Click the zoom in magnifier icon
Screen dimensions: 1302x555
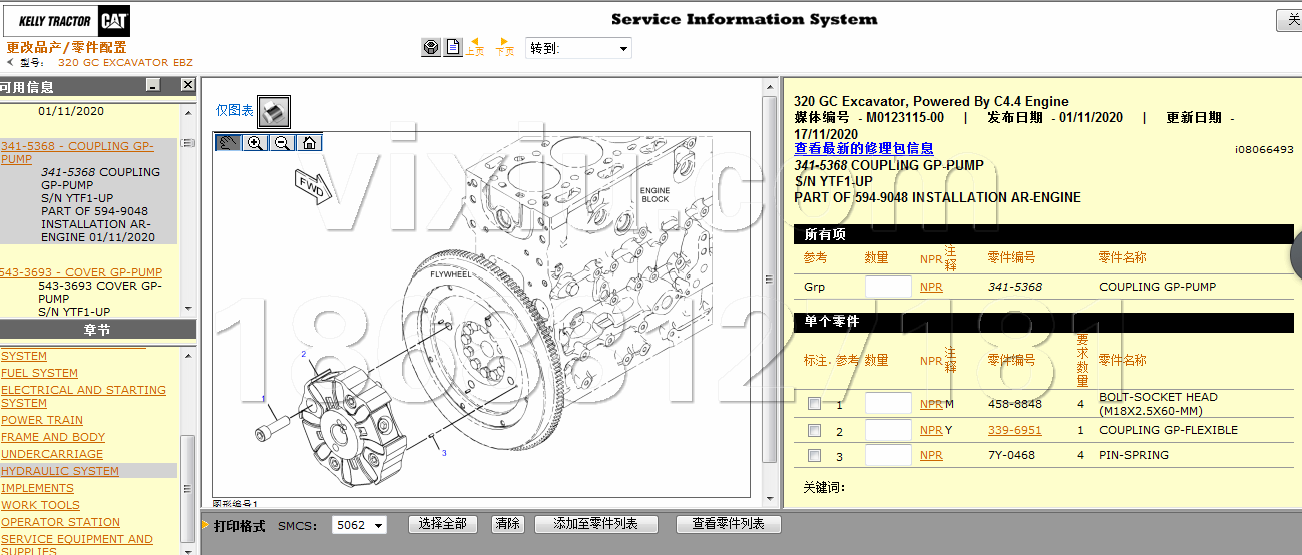click(x=256, y=143)
